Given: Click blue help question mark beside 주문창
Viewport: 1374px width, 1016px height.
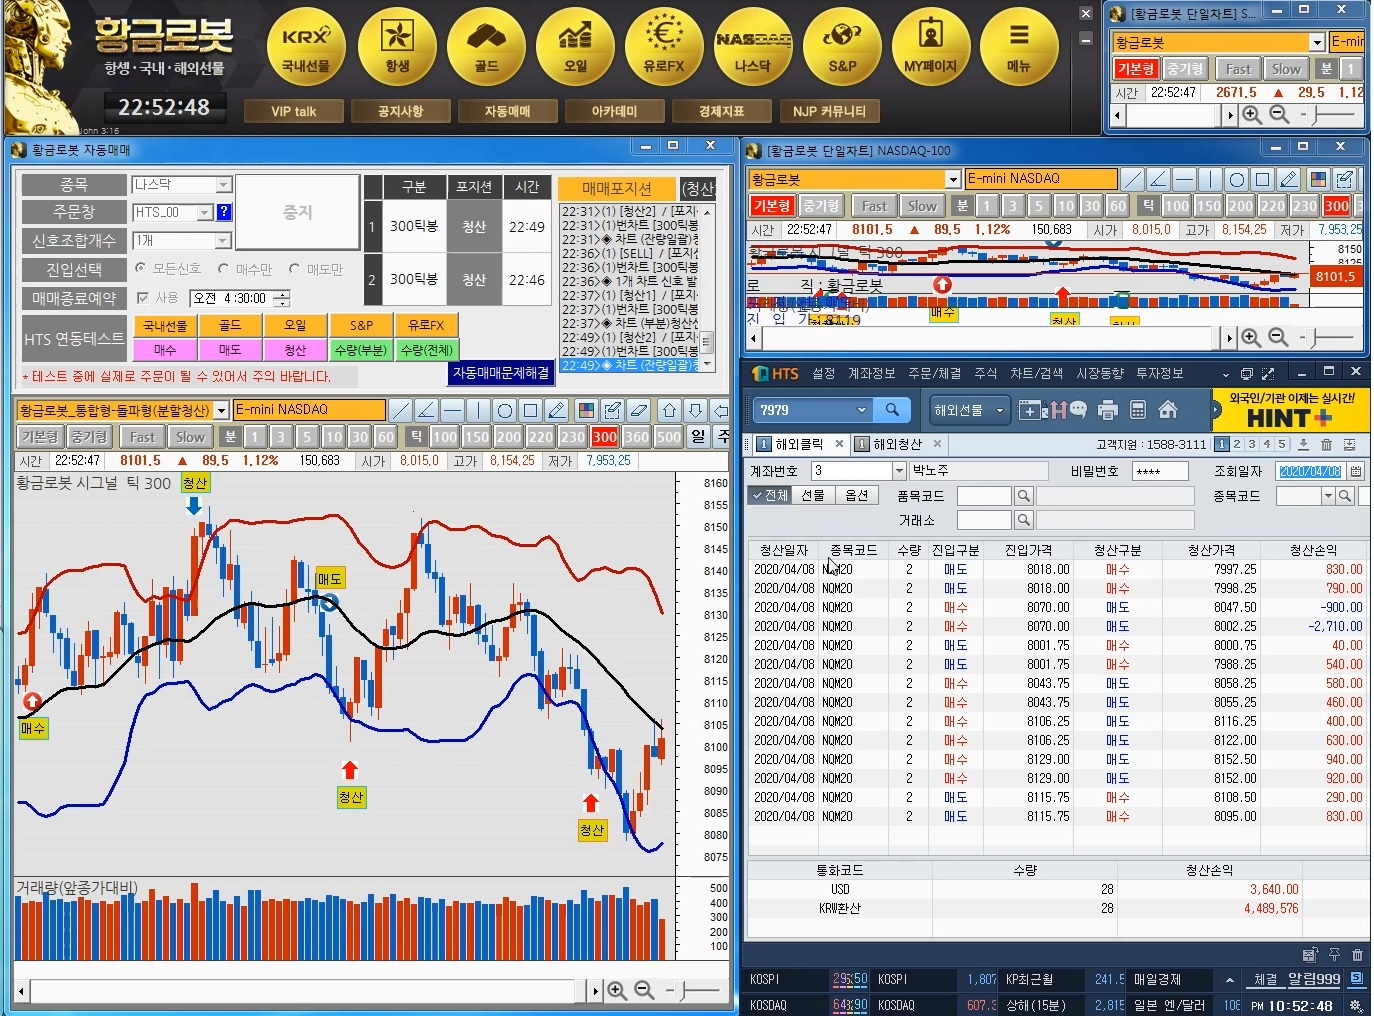Looking at the screenshot, I should point(224,212).
